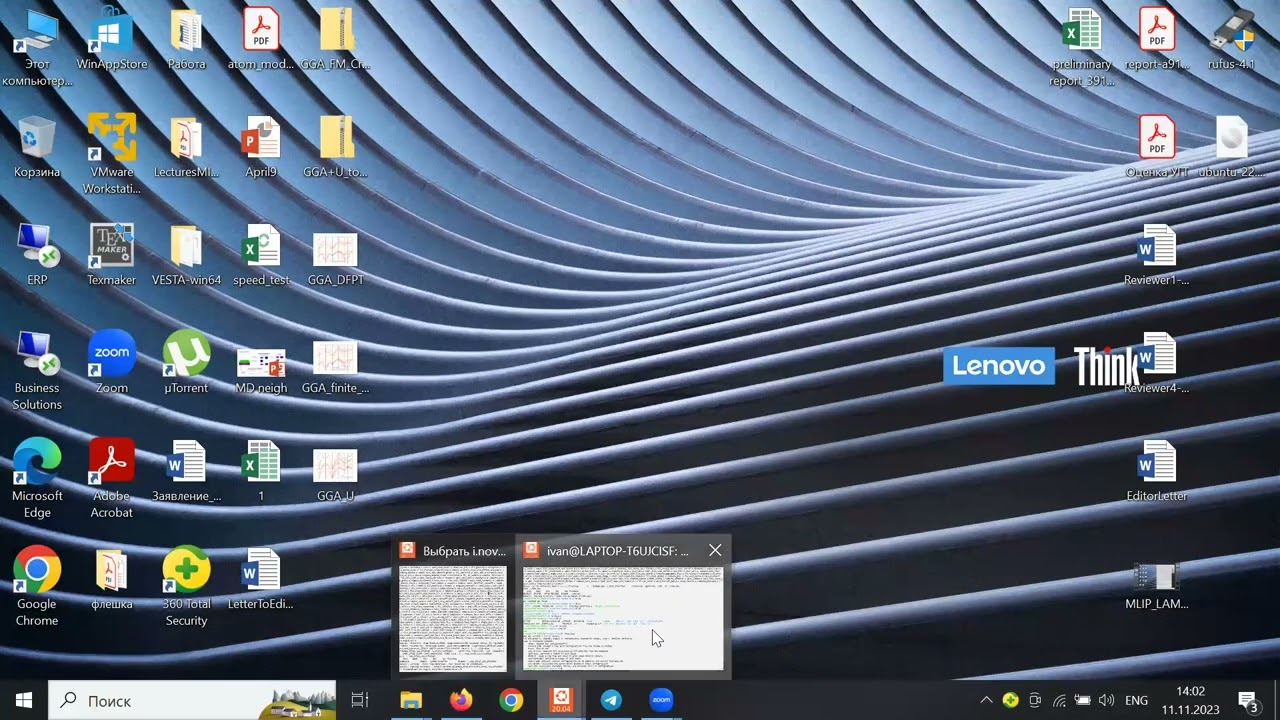Launch rufus-4.1 from the desktop
1280x720 pixels.
tap(1232, 40)
